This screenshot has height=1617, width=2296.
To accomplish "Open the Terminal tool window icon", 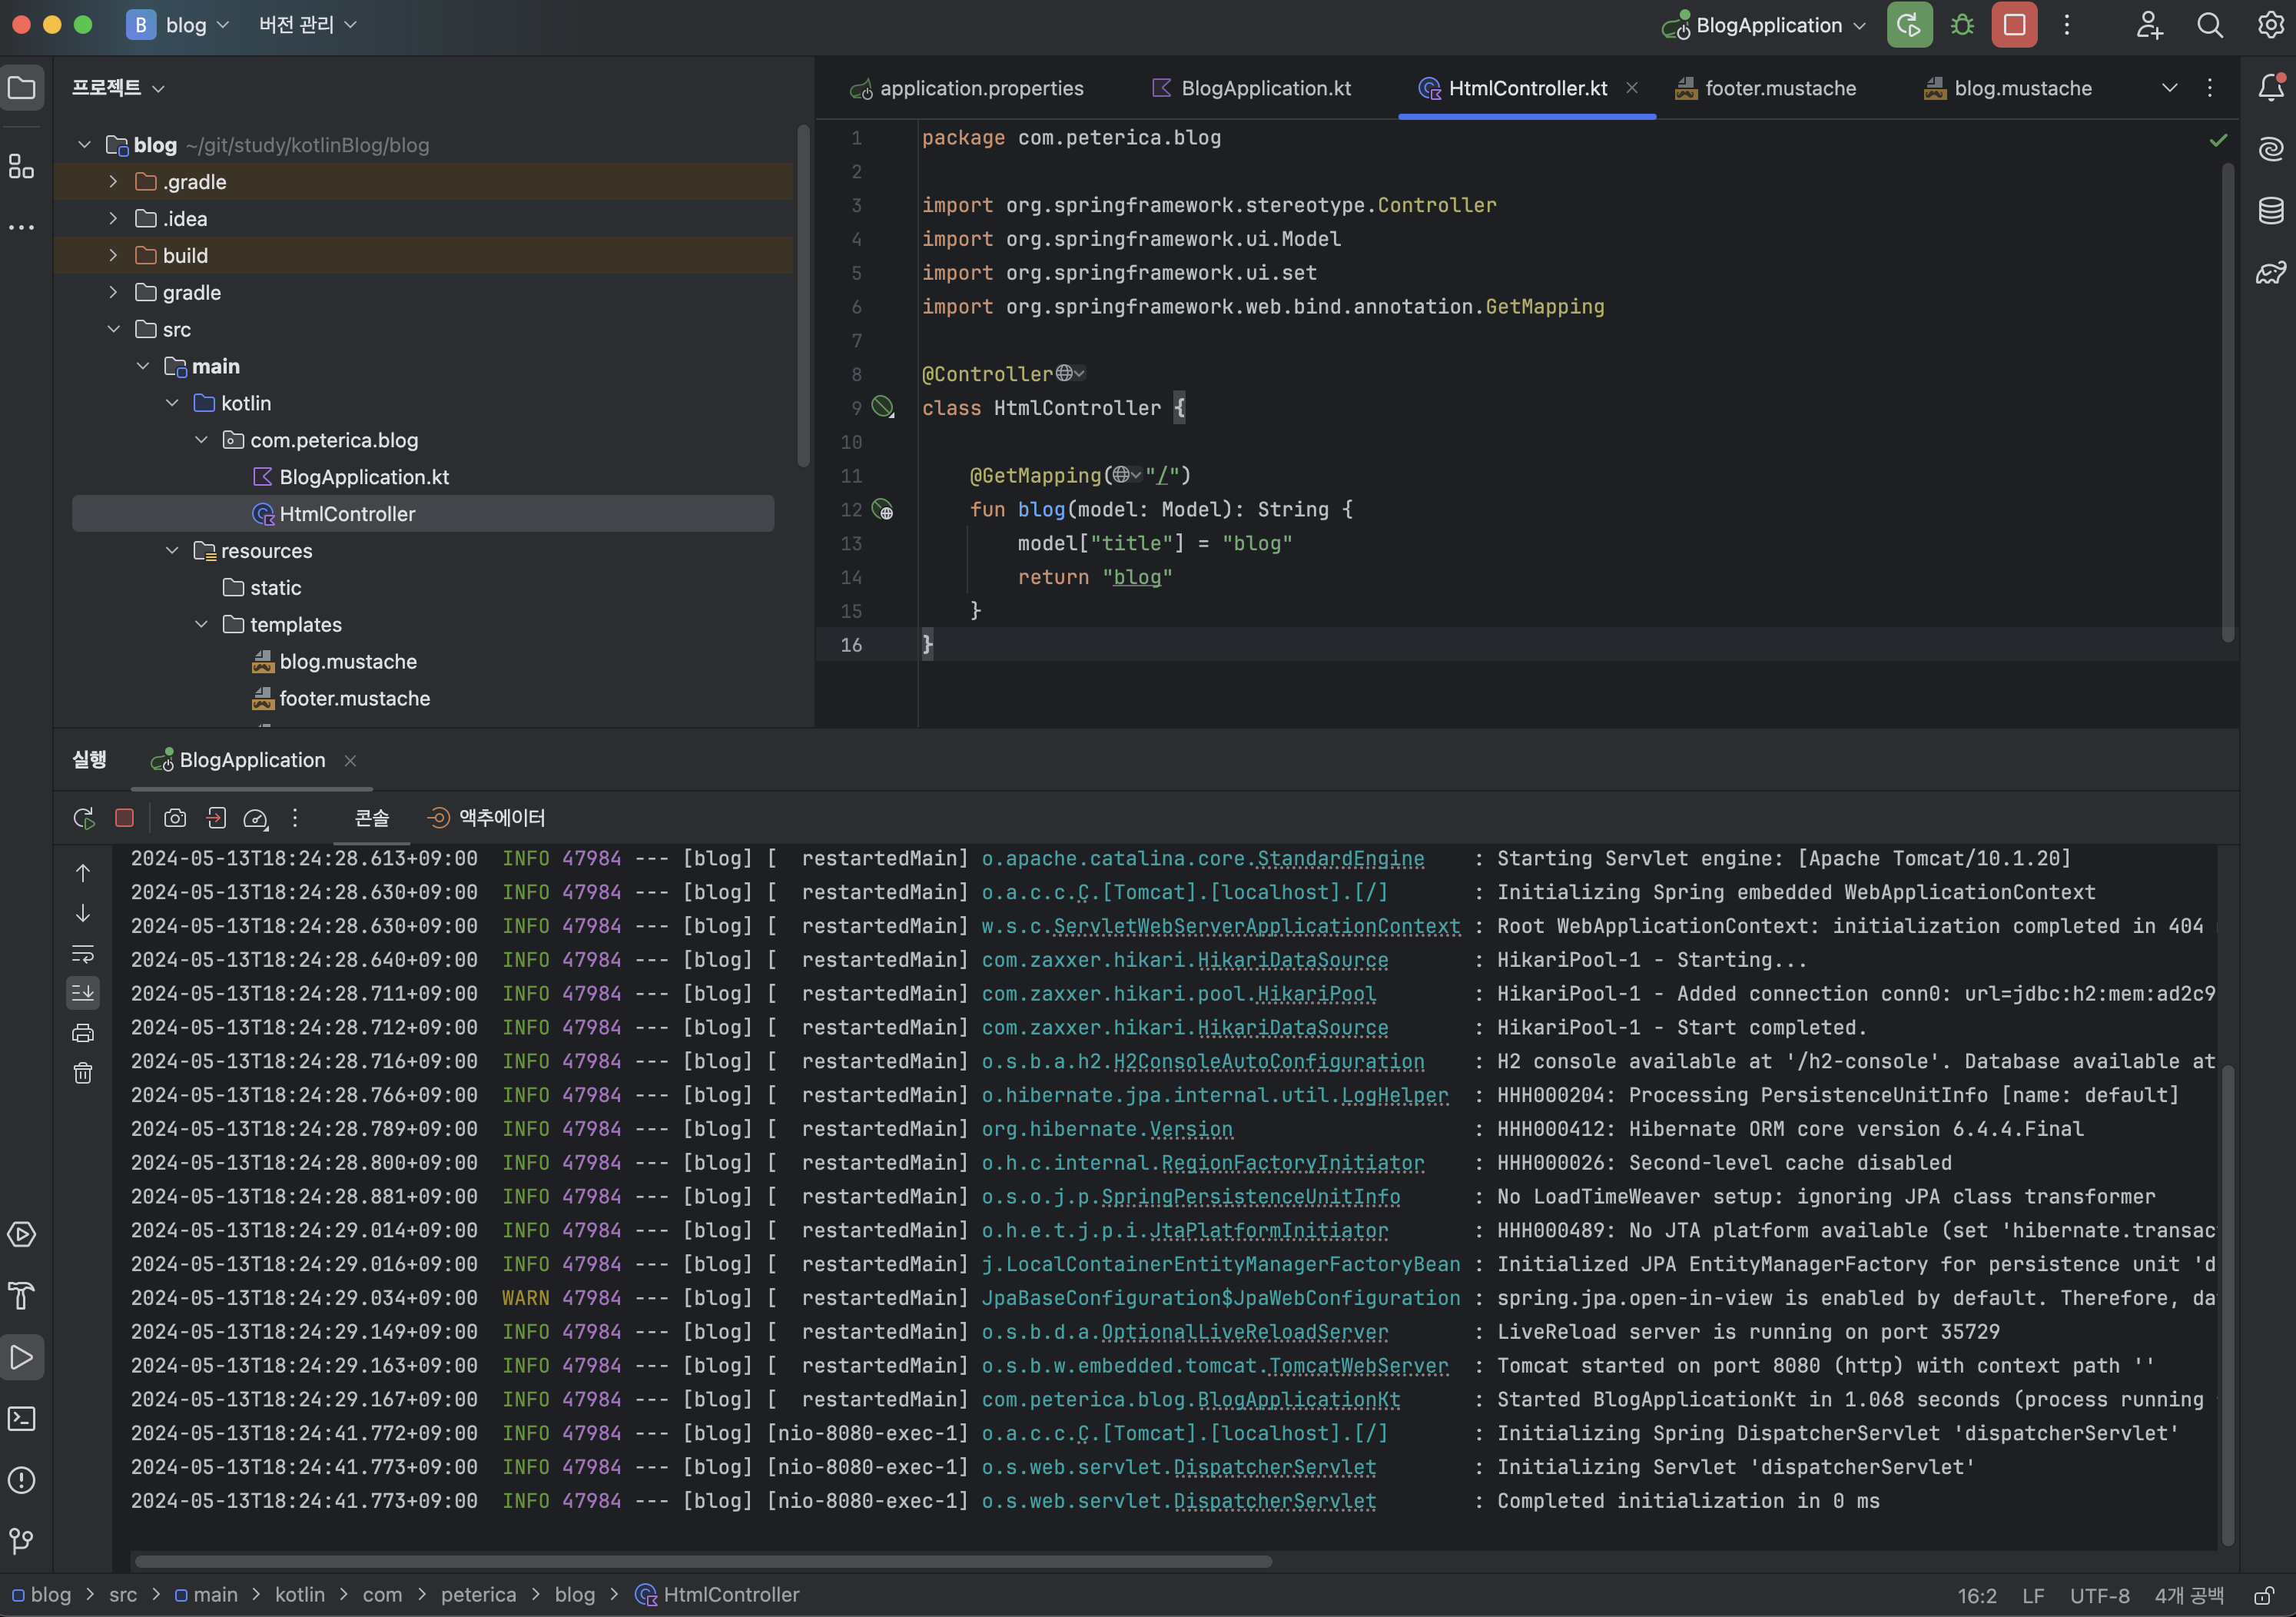I will (x=22, y=1419).
